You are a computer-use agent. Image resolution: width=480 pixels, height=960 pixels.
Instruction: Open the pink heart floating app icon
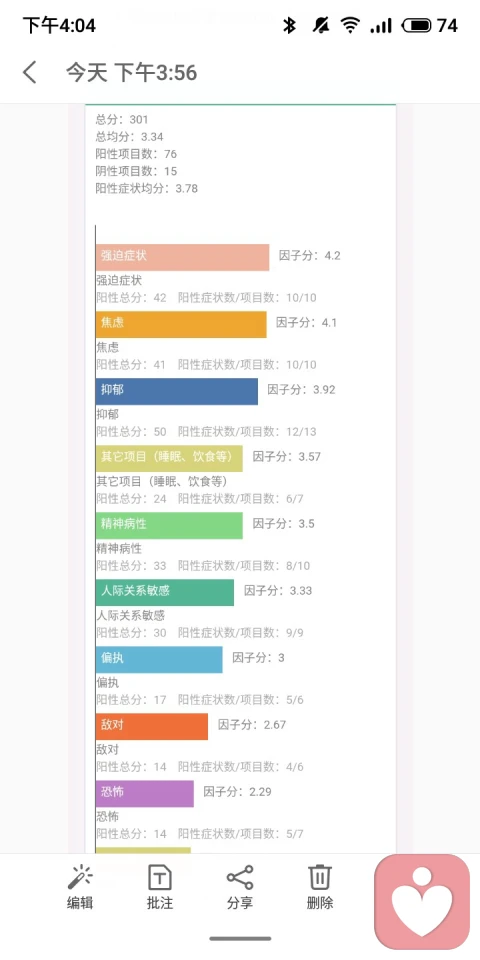point(422,902)
